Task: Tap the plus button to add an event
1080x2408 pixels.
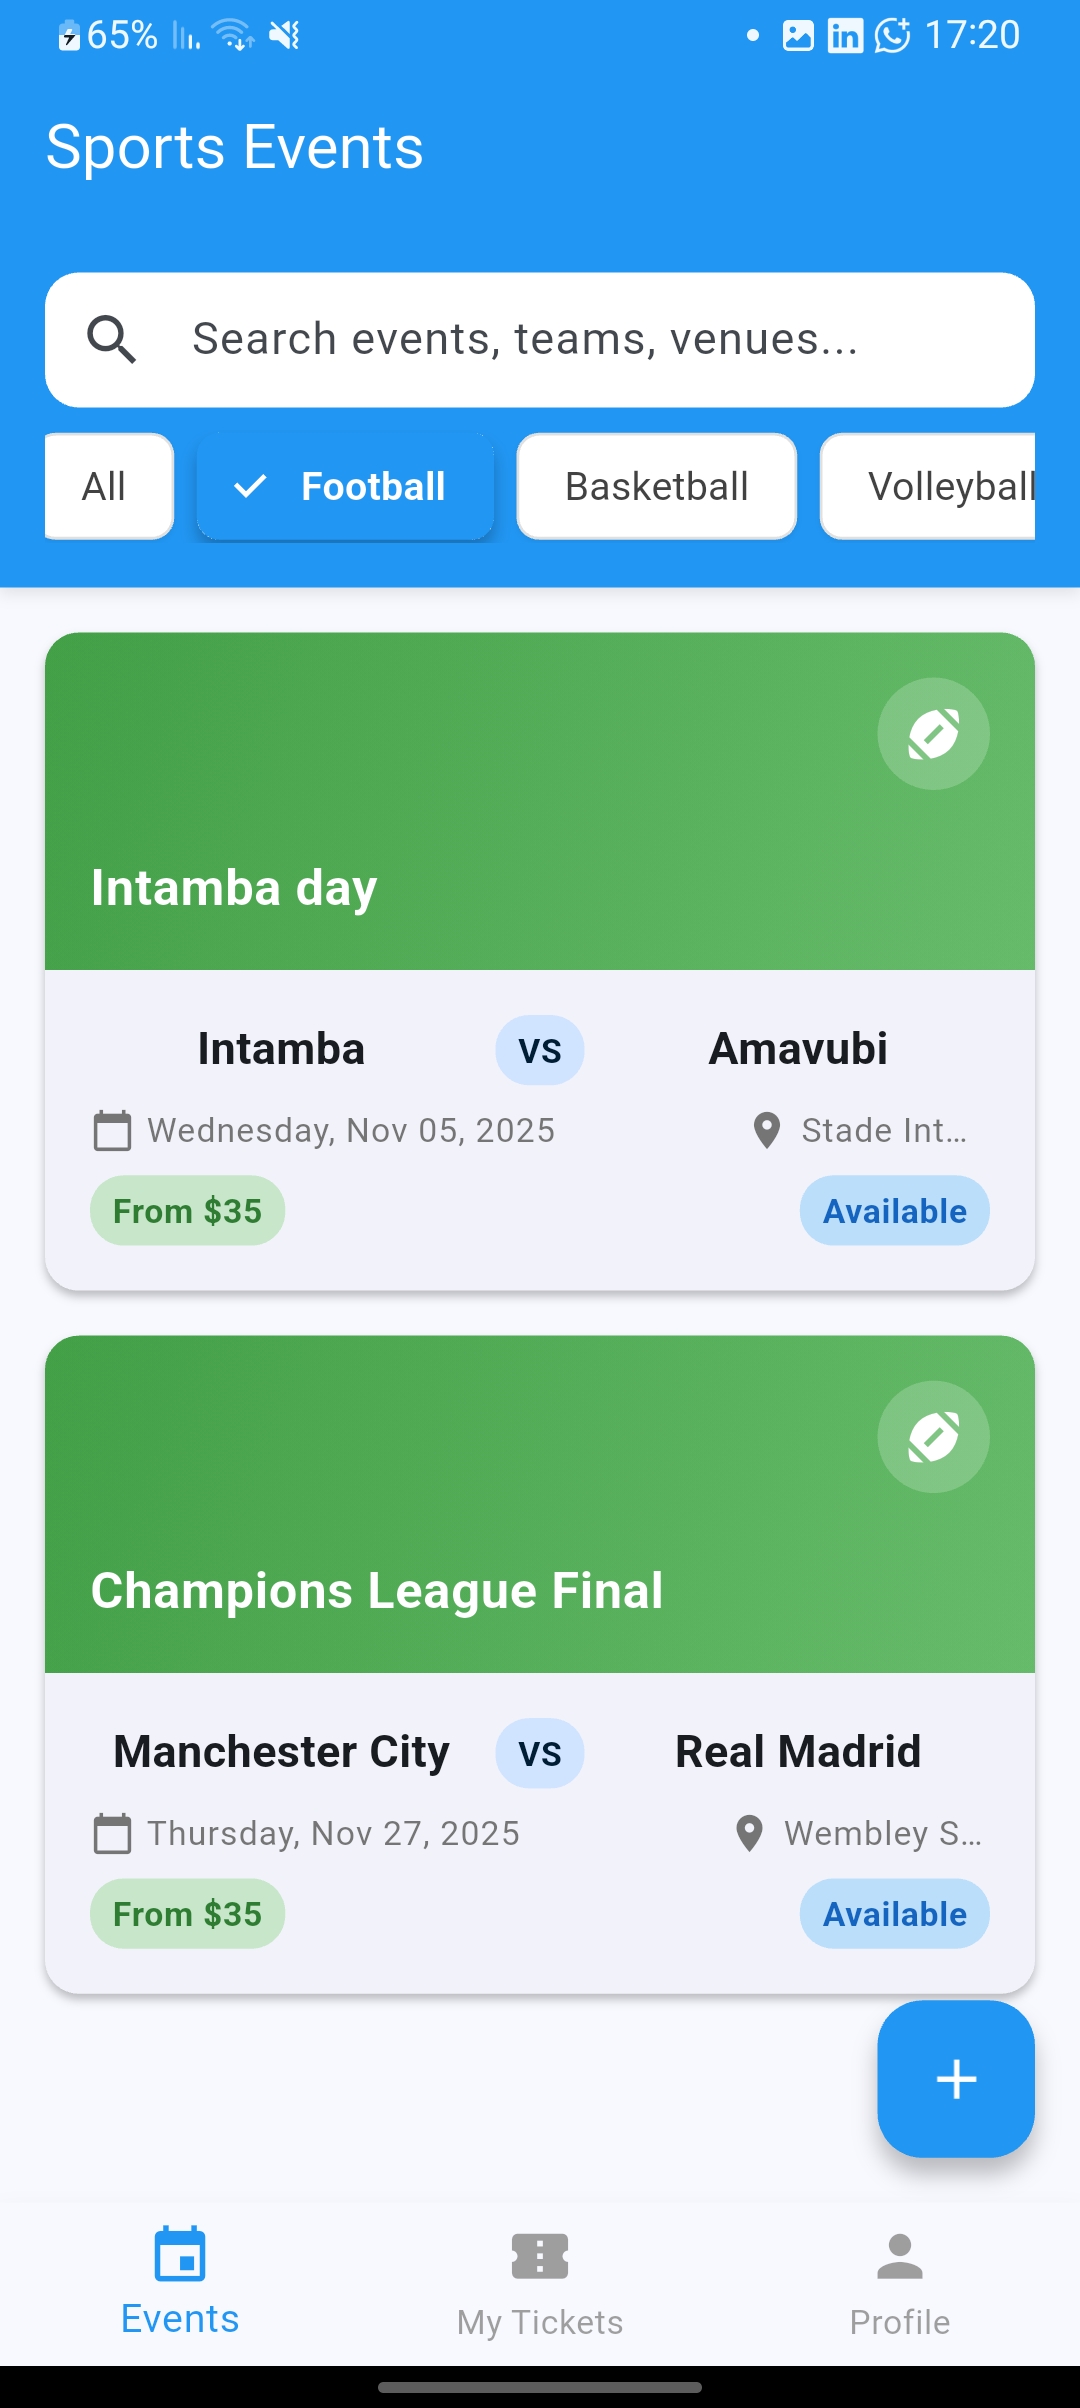Action: click(x=955, y=2078)
